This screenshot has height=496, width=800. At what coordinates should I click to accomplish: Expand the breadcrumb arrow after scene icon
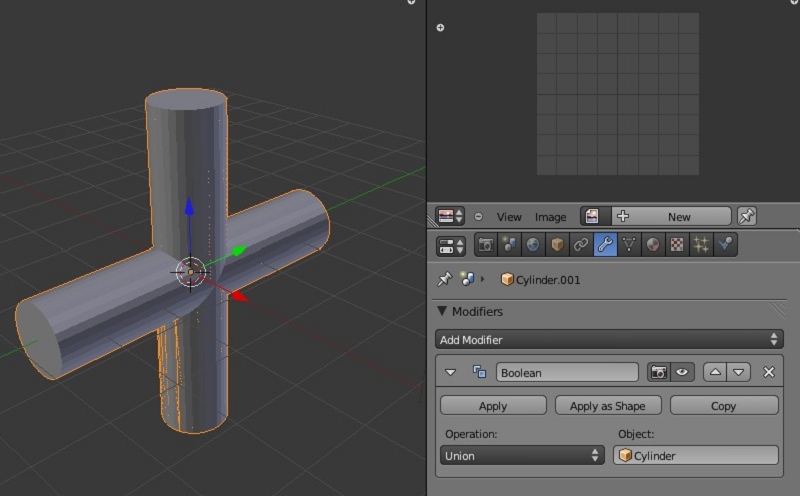[483, 279]
